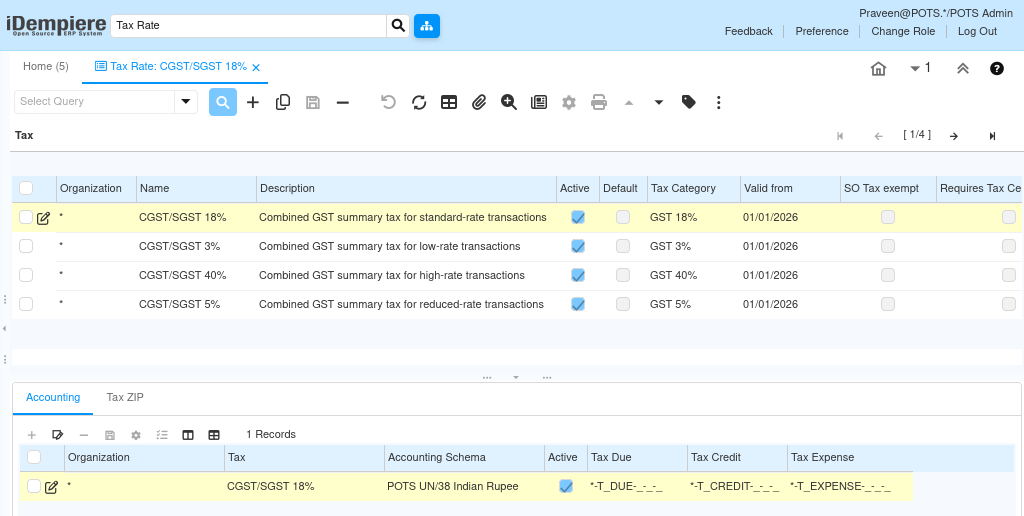Image resolution: width=1024 pixels, height=516 pixels.
Task: Select the CGST/SGST 3% row checkbox
Action: click(25, 246)
